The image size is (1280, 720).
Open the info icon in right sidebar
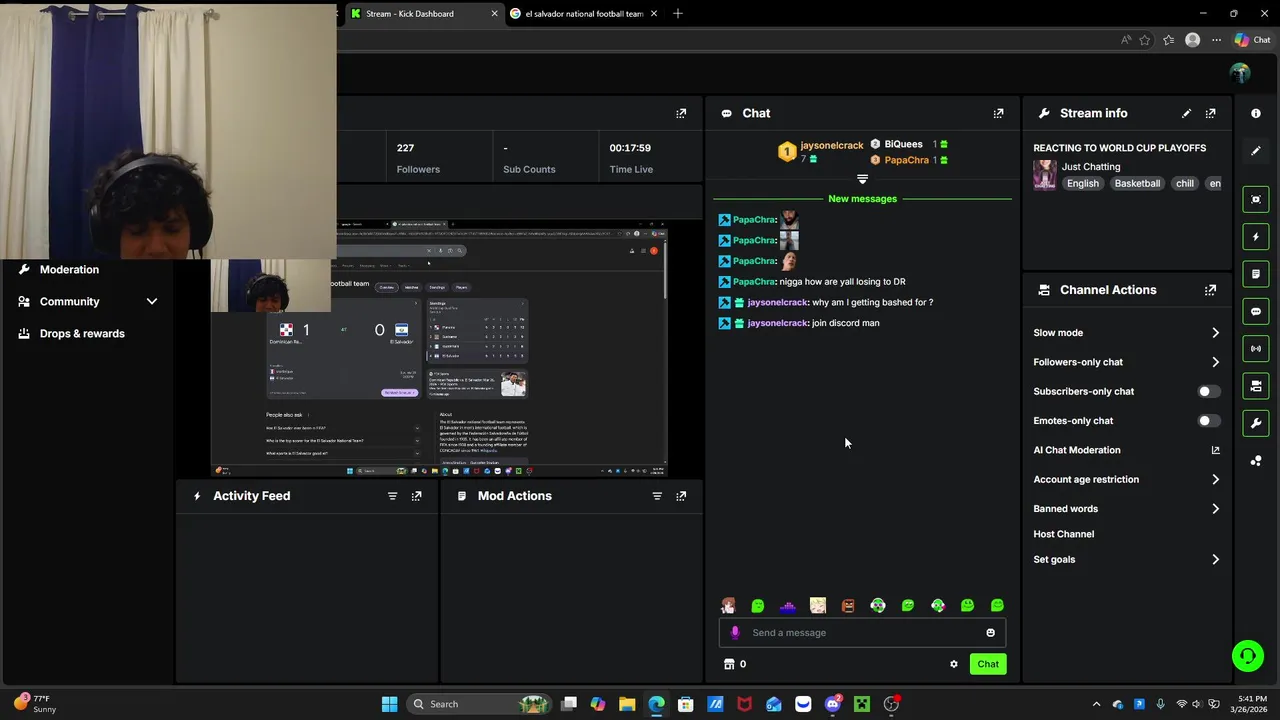1256,114
